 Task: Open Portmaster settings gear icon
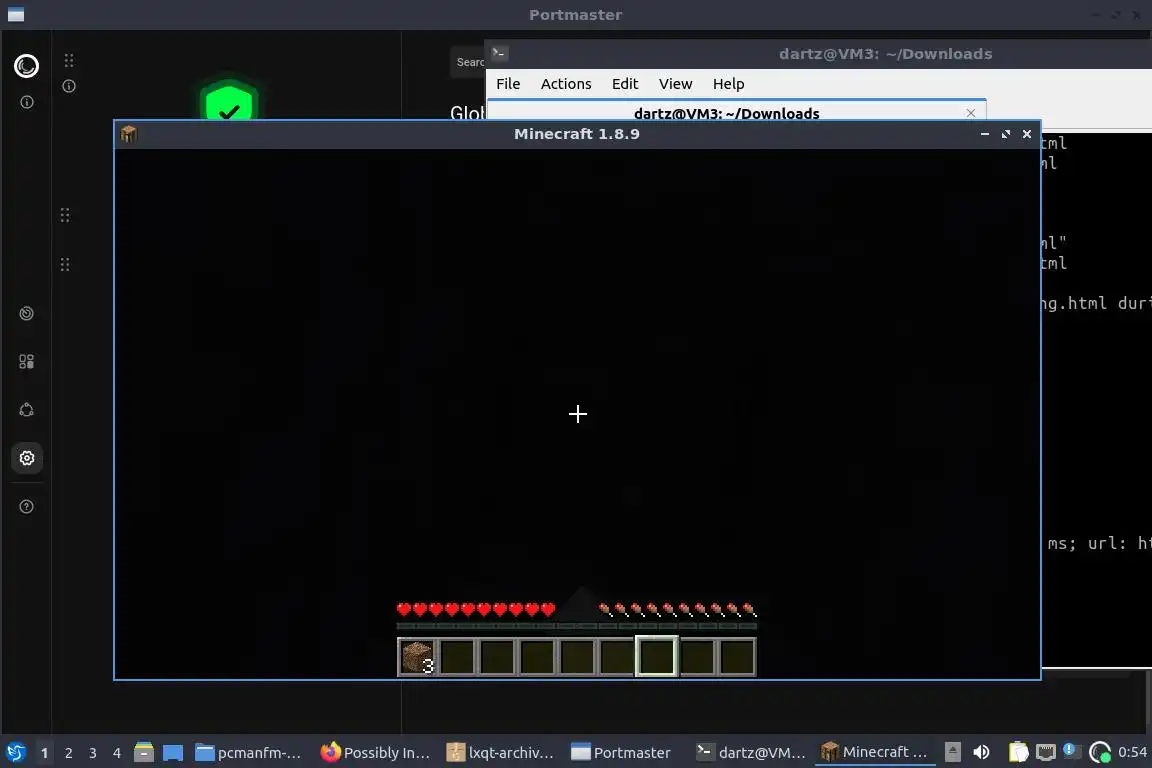pyautogui.click(x=27, y=459)
